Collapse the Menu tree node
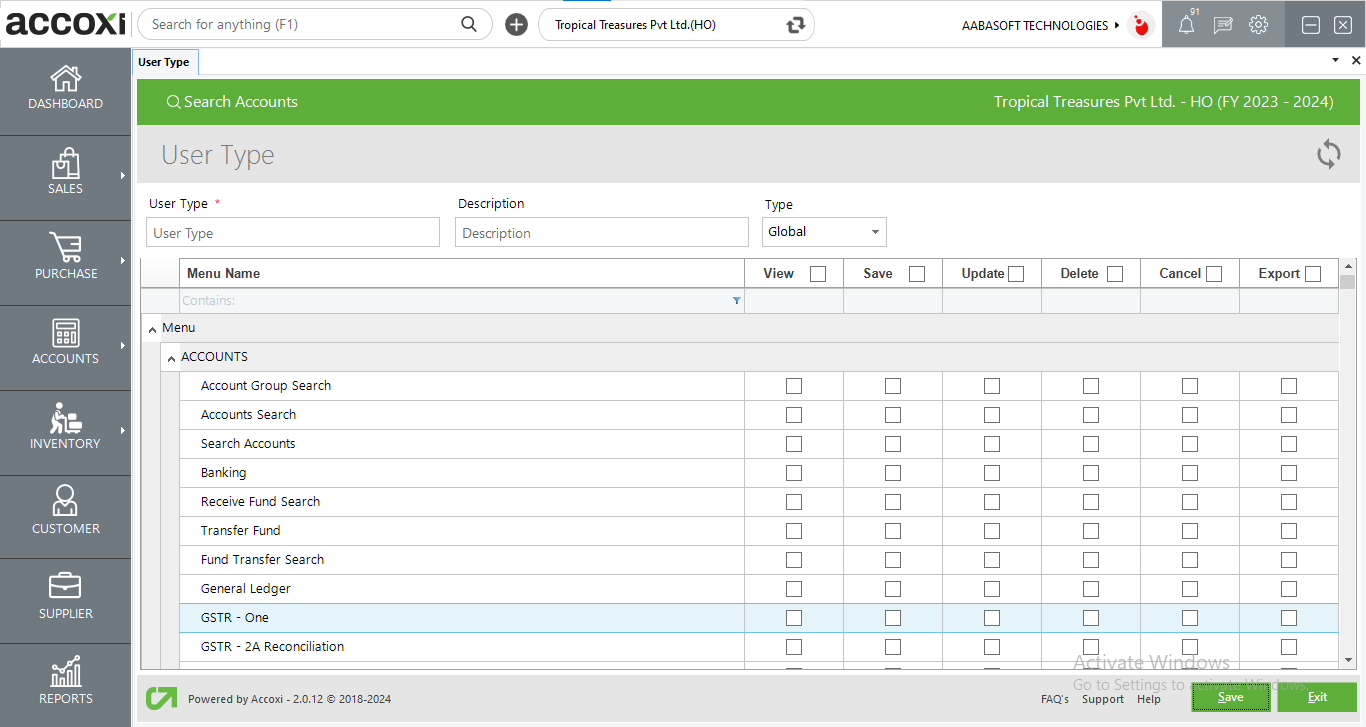The width and height of the screenshot is (1366, 727). 152,327
